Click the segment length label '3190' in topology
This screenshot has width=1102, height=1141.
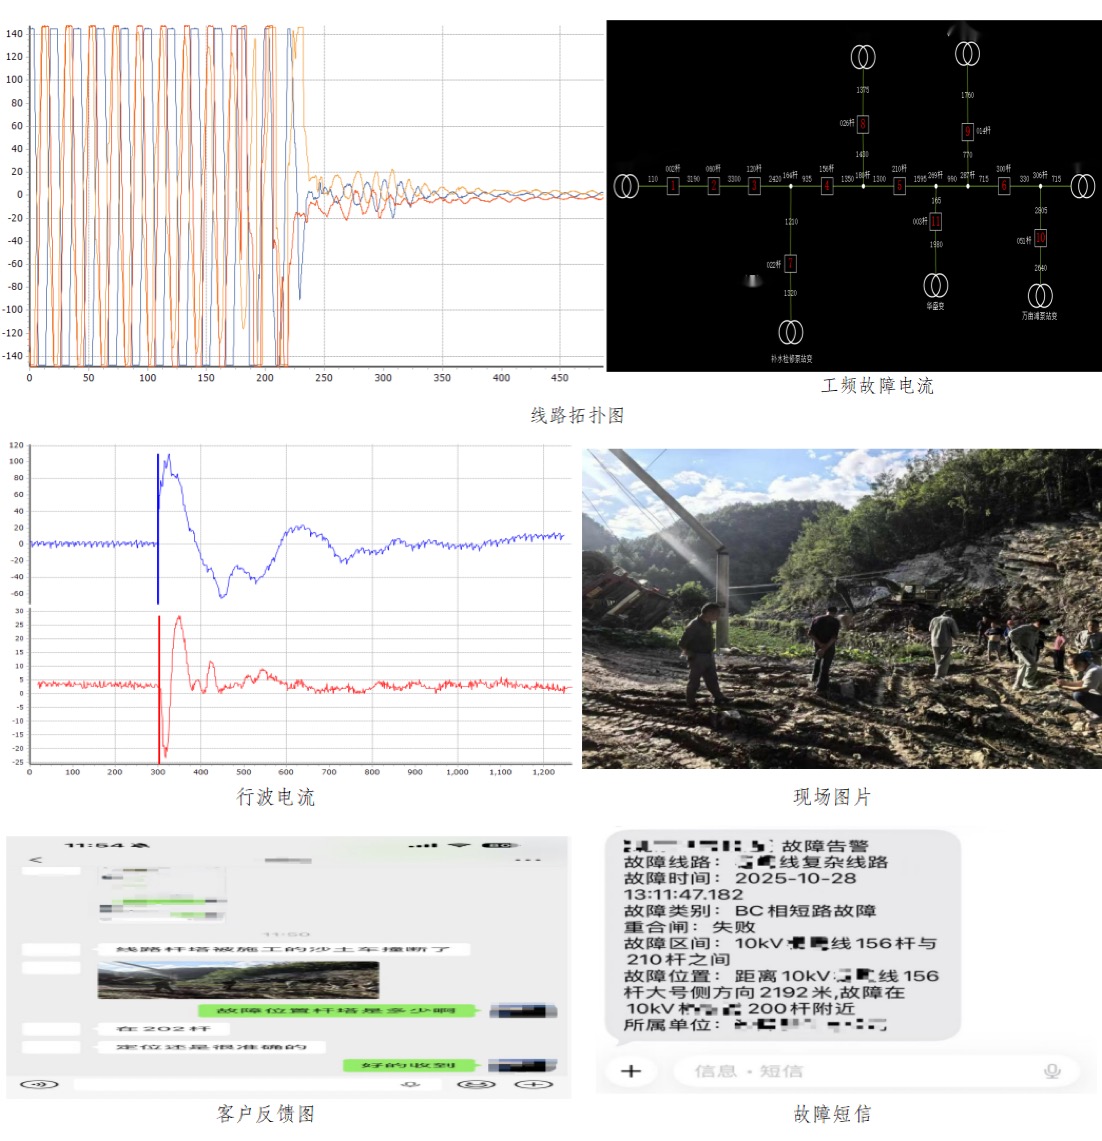(694, 178)
